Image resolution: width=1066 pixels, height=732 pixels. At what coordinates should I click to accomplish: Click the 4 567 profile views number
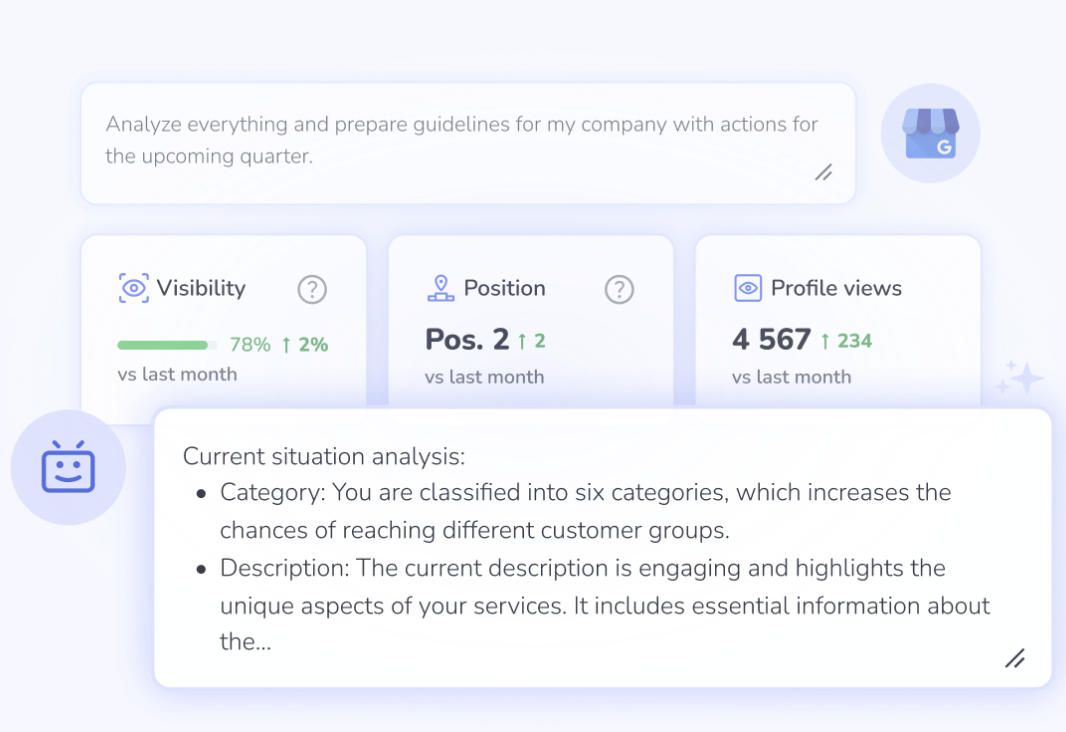coord(772,339)
